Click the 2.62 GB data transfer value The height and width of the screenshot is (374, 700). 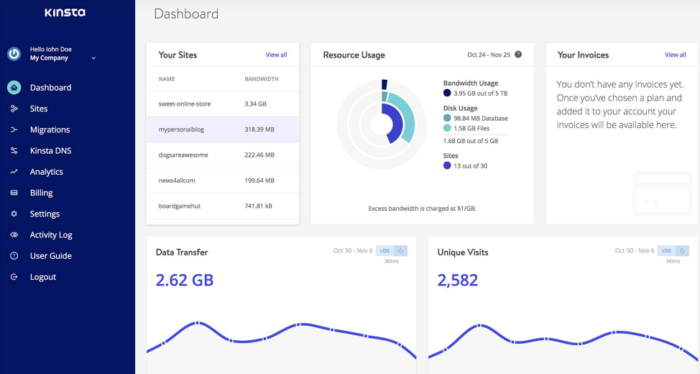(x=184, y=280)
